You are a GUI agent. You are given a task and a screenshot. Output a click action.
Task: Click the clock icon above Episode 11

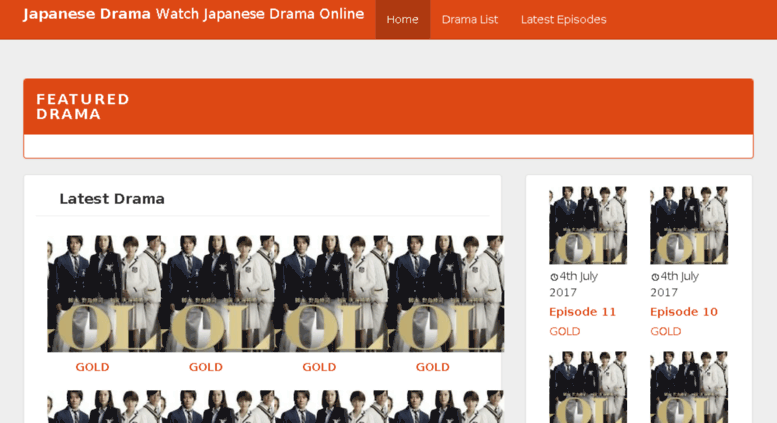coord(554,277)
